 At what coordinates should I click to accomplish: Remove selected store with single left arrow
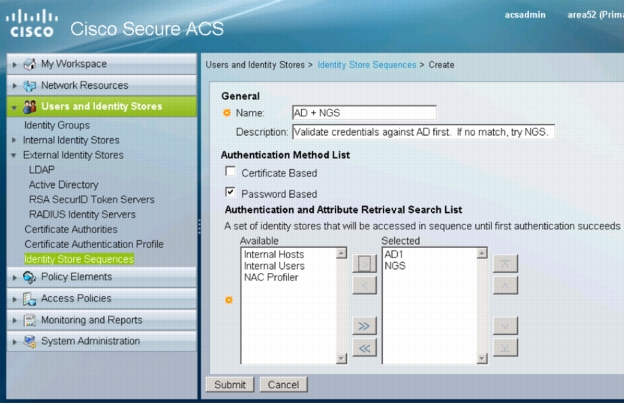(364, 285)
